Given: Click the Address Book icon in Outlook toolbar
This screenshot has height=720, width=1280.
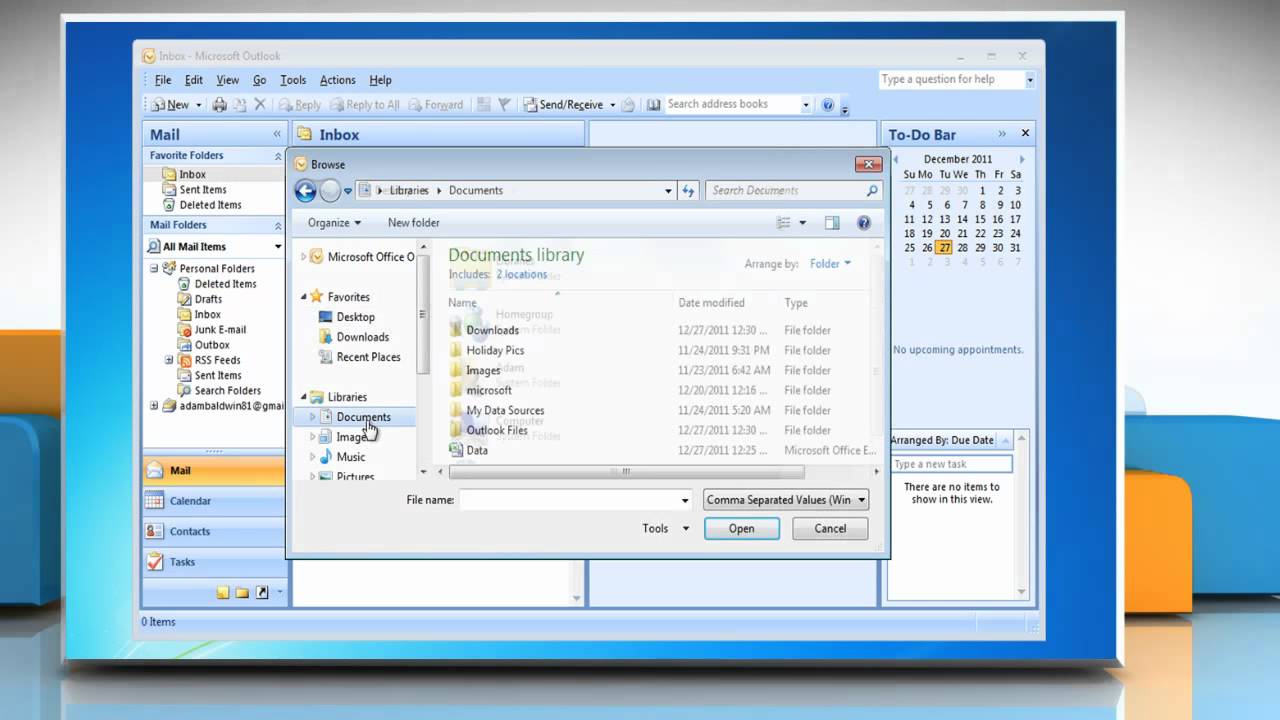Looking at the screenshot, I should 653,104.
